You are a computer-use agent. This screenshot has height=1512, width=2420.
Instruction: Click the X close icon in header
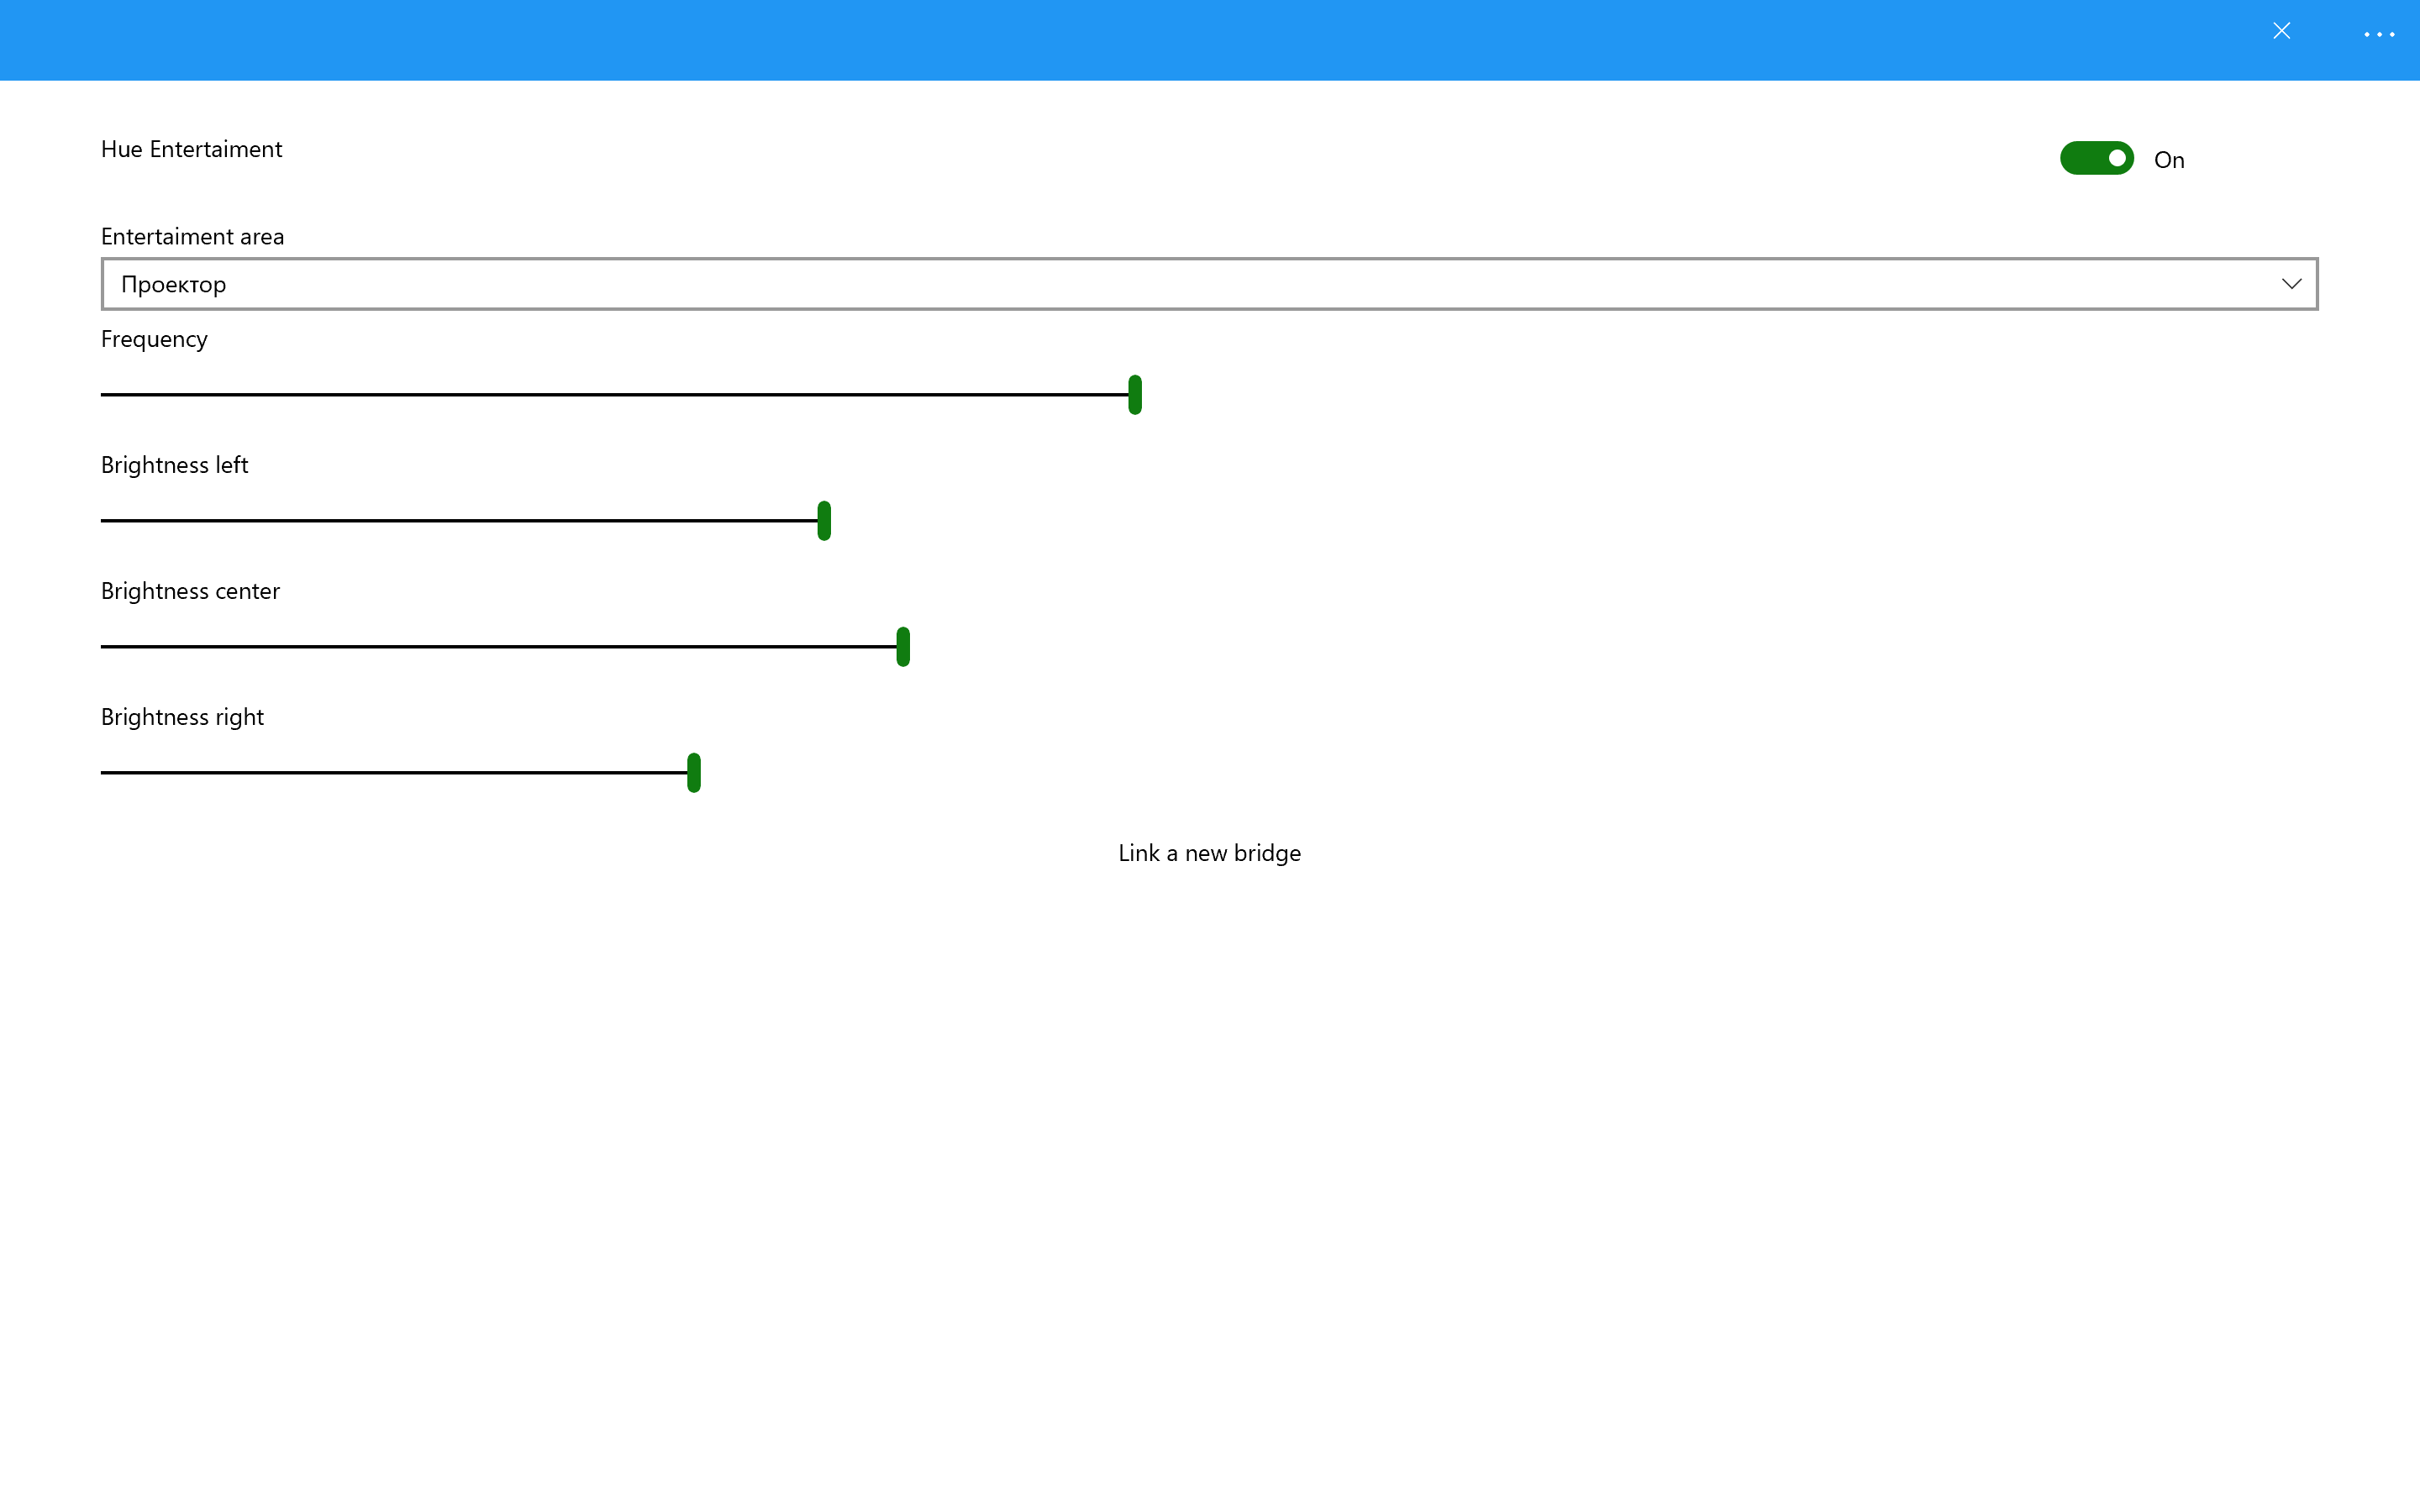pos(2281,31)
